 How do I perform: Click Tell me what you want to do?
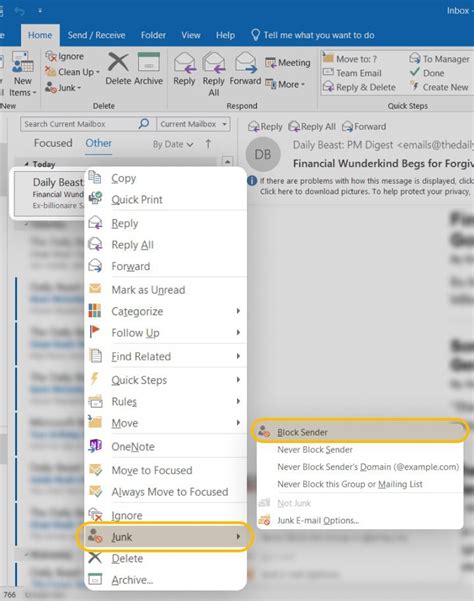point(313,35)
